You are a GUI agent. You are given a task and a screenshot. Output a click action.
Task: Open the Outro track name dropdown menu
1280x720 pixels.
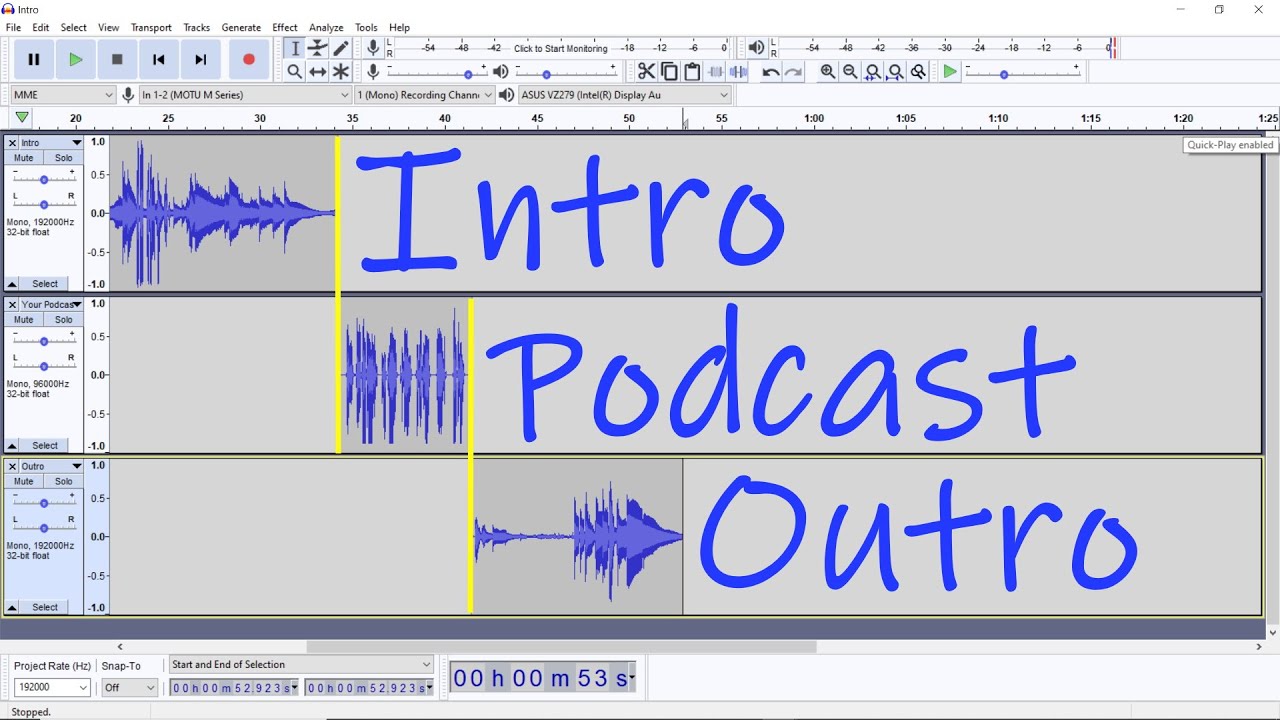click(51, 466)
